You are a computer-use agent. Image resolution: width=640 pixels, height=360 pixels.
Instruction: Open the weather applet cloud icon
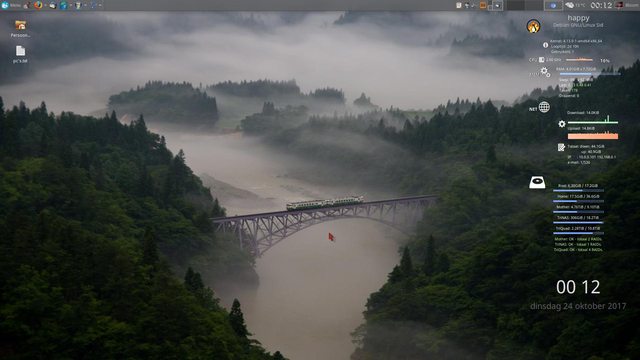(569, 5)
